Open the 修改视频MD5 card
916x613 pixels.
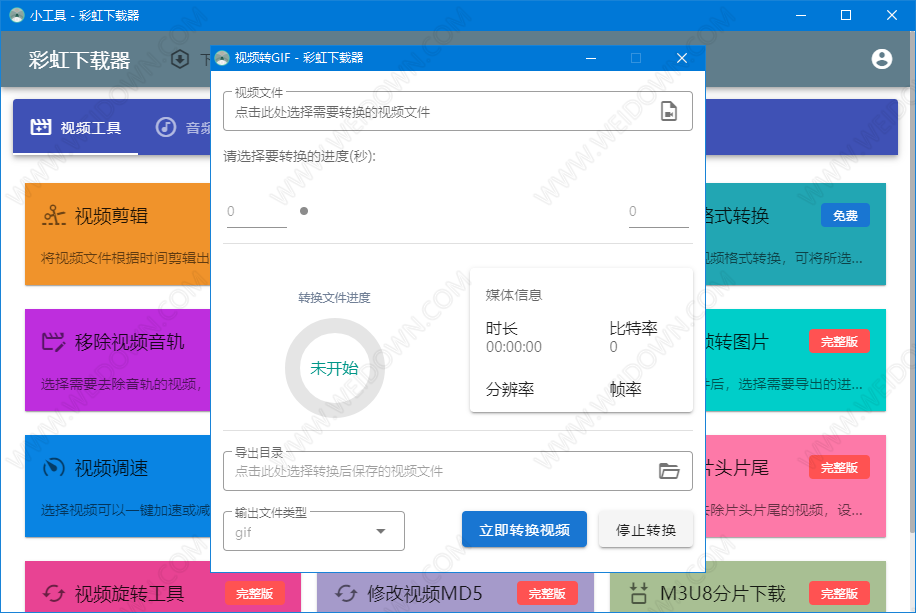click(x=455, y=593)
